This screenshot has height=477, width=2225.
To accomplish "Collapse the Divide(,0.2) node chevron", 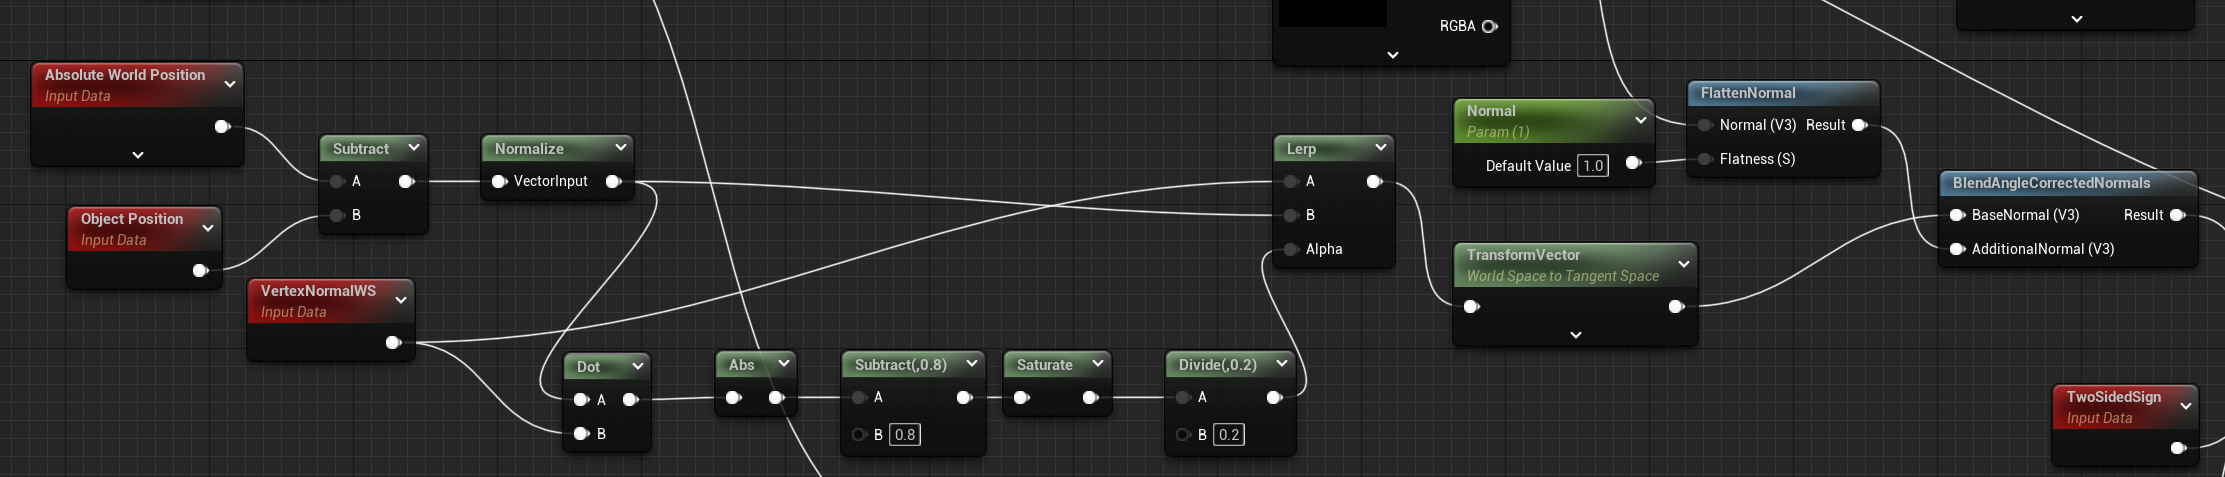I will click(1282, 363).
